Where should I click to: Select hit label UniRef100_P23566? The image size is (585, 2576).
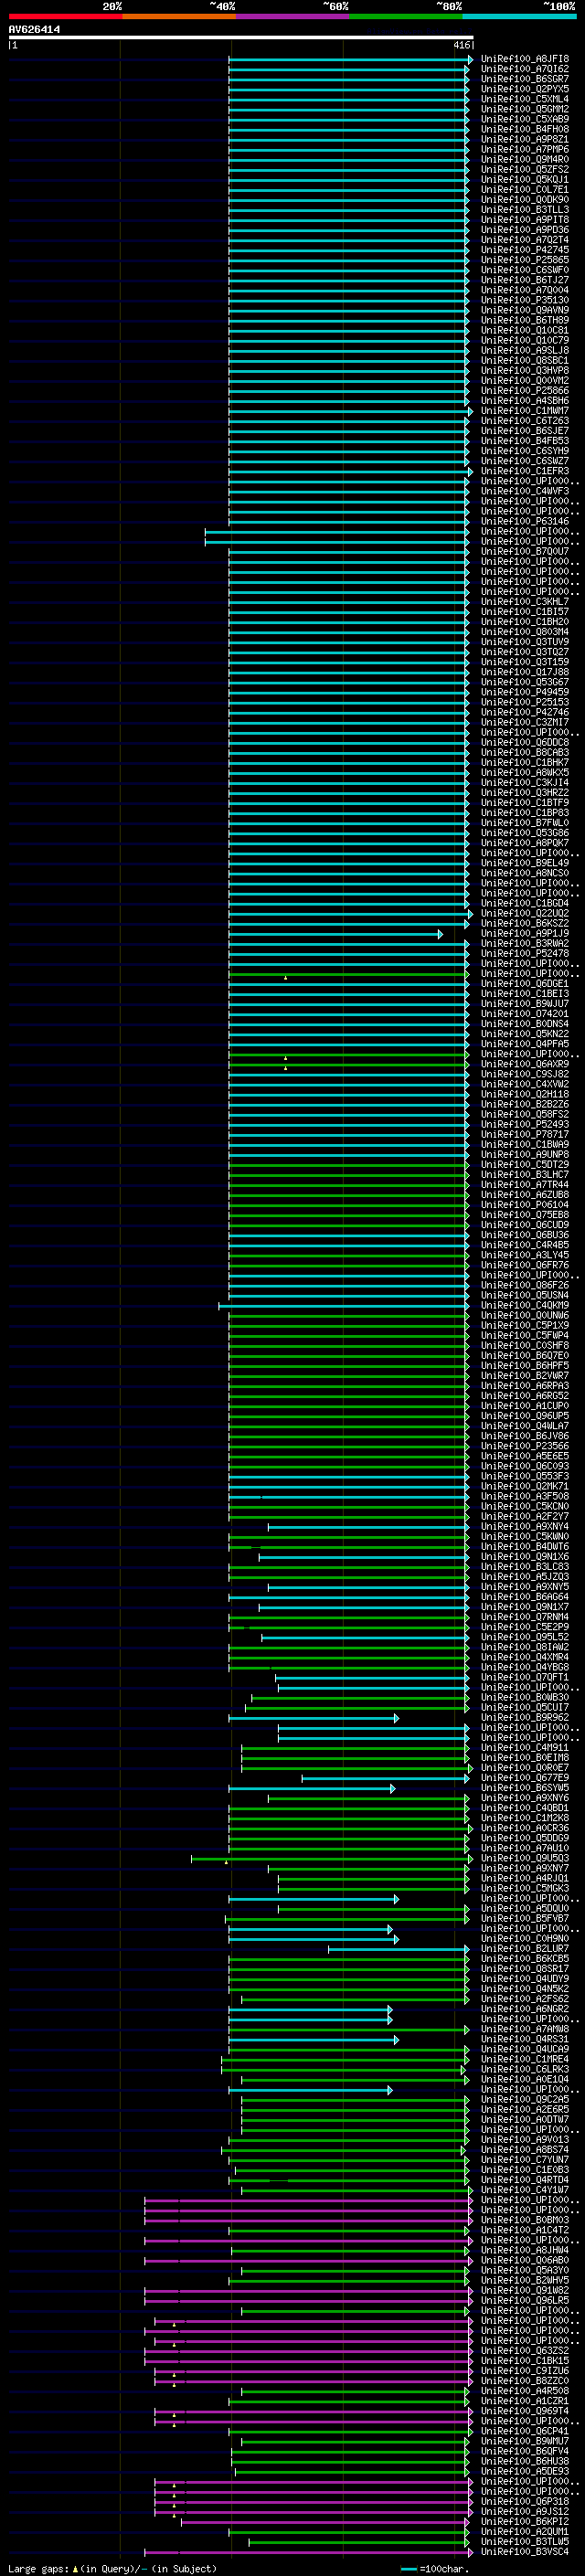click(525, 1446)
